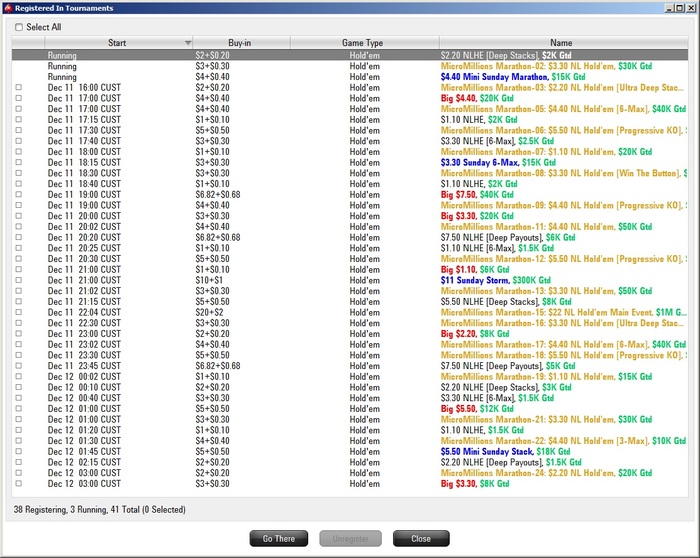Tick checkbox for Dec 11 18:15 row

pyautogui.click(x=18, y=162)
